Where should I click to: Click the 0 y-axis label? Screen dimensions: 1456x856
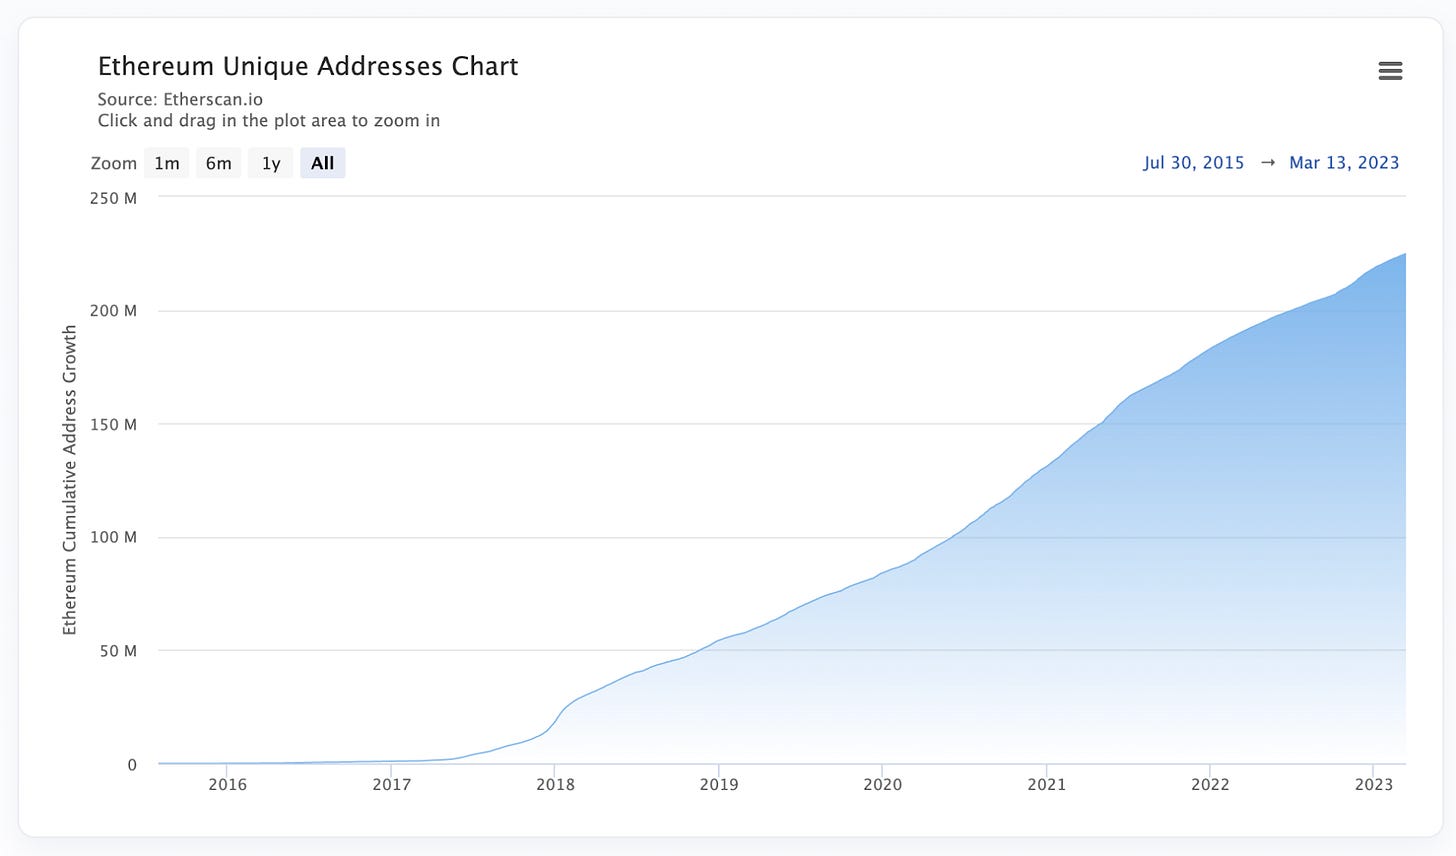click(x=131, y=763)
